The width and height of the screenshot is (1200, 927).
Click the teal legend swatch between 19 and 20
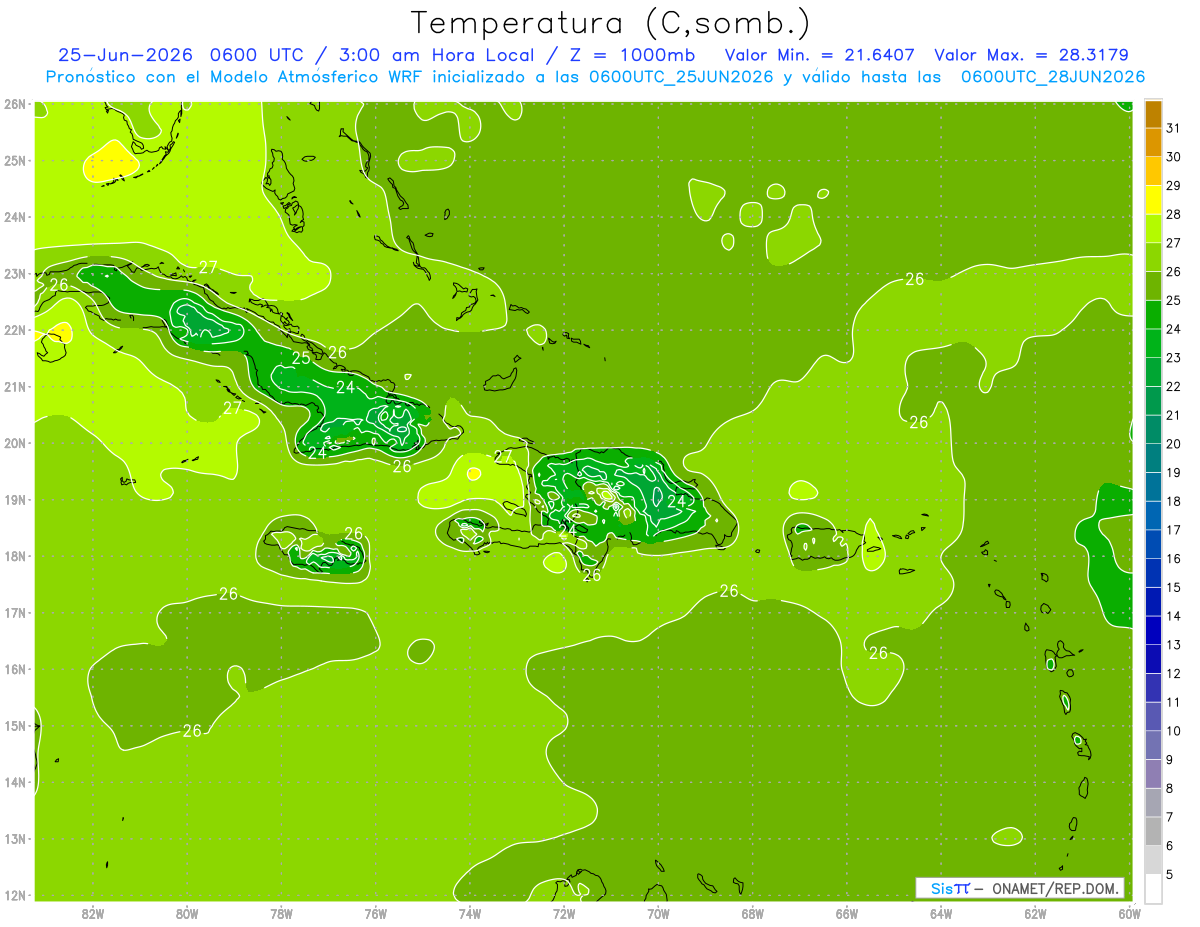point(1153,458)
